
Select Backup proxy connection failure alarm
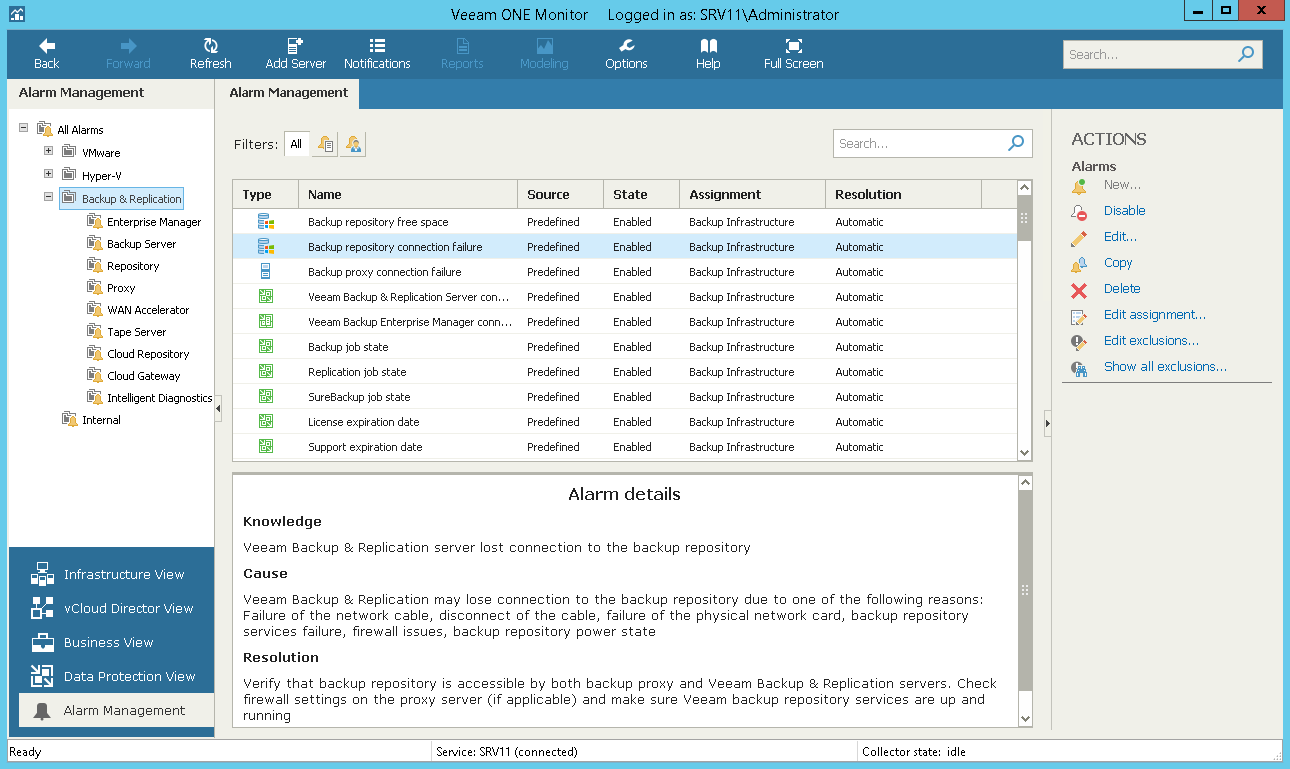[x=625, y=272]
